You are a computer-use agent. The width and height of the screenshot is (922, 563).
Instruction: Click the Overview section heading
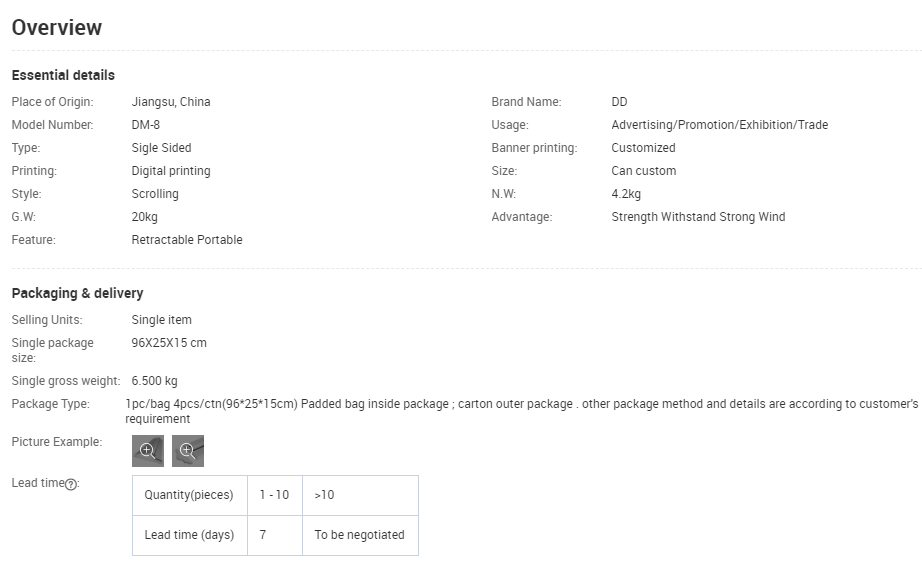(57, 28)
